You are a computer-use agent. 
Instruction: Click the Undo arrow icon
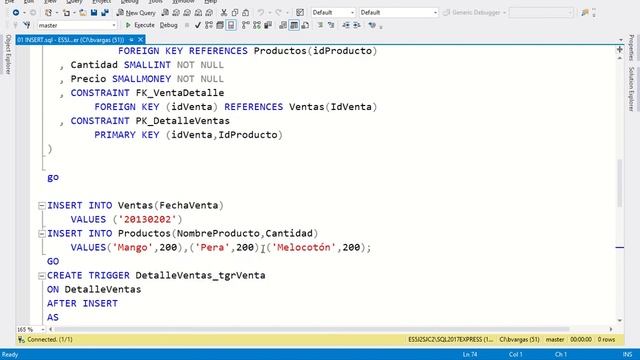[x=261, y=13]
